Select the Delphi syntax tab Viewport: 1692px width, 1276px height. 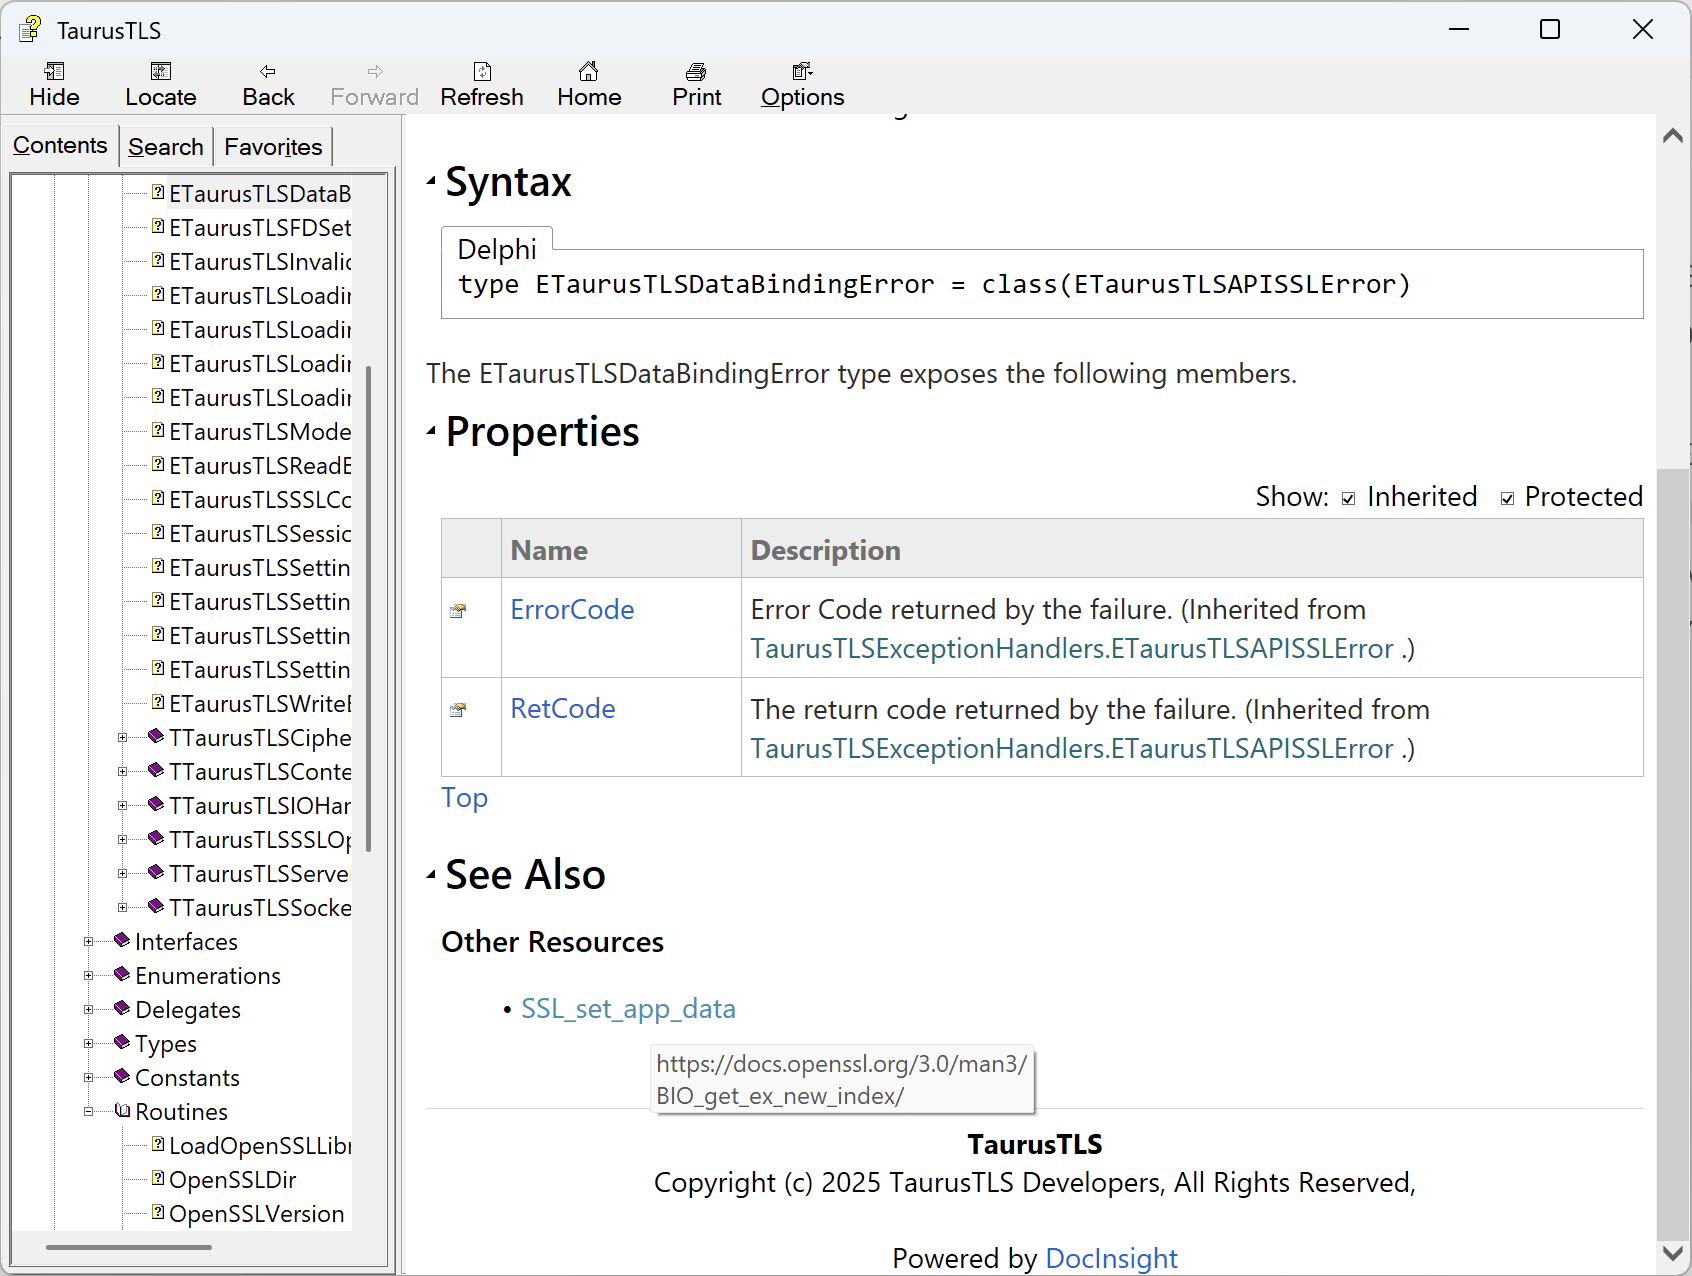pyautogui.click(x=497, y=249)
